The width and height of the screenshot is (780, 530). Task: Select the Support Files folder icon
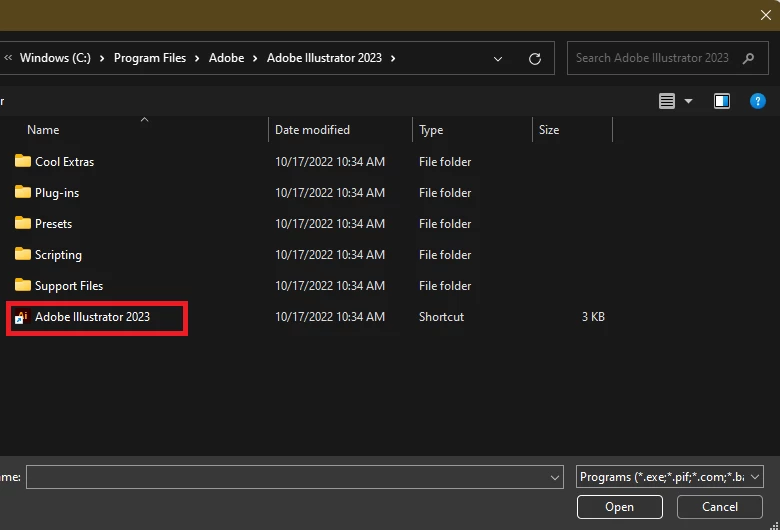pos(22,285)
